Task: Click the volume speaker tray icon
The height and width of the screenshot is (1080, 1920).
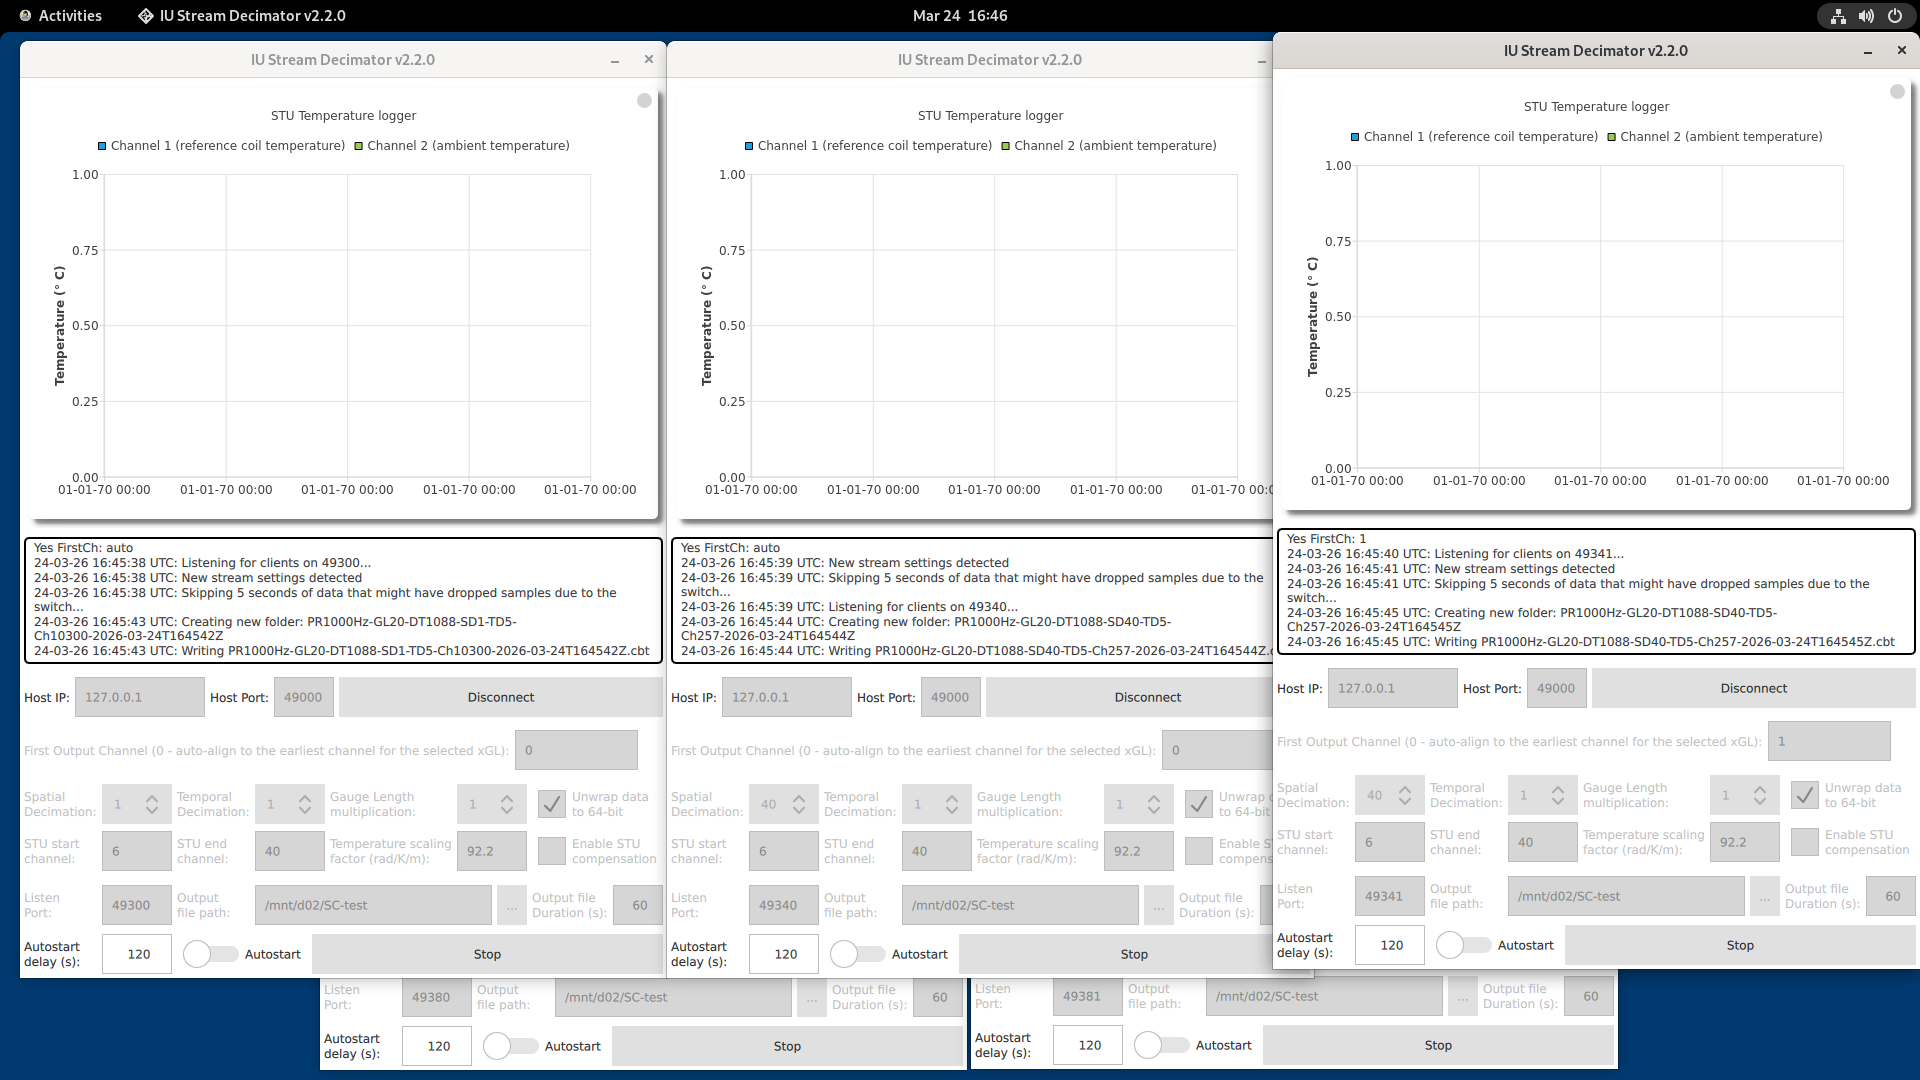Action: 1866,16
